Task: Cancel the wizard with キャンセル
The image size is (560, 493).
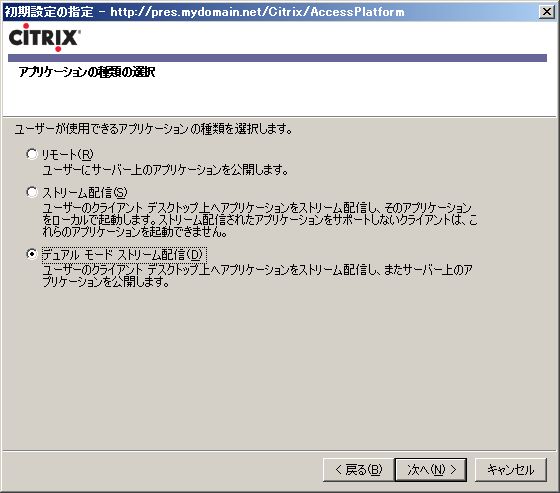Action: 511,469
